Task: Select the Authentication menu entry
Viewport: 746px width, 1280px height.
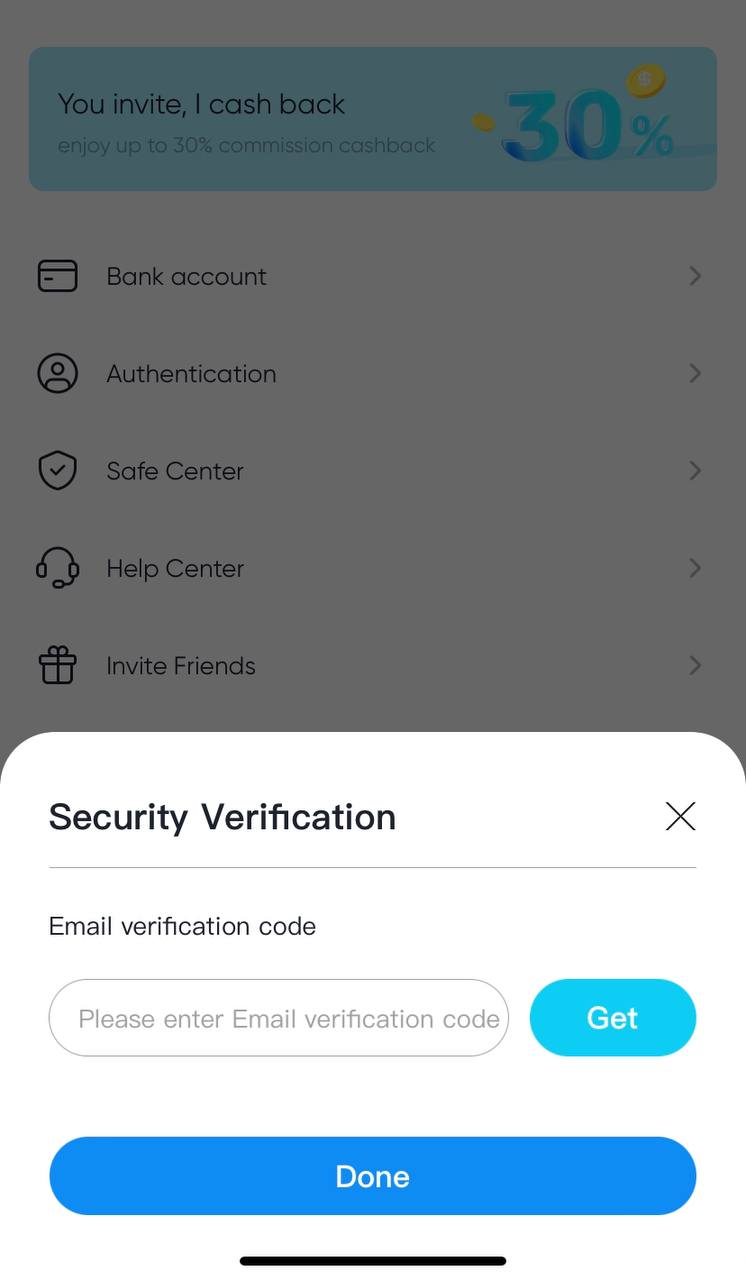Action: (x=191, y=374)
